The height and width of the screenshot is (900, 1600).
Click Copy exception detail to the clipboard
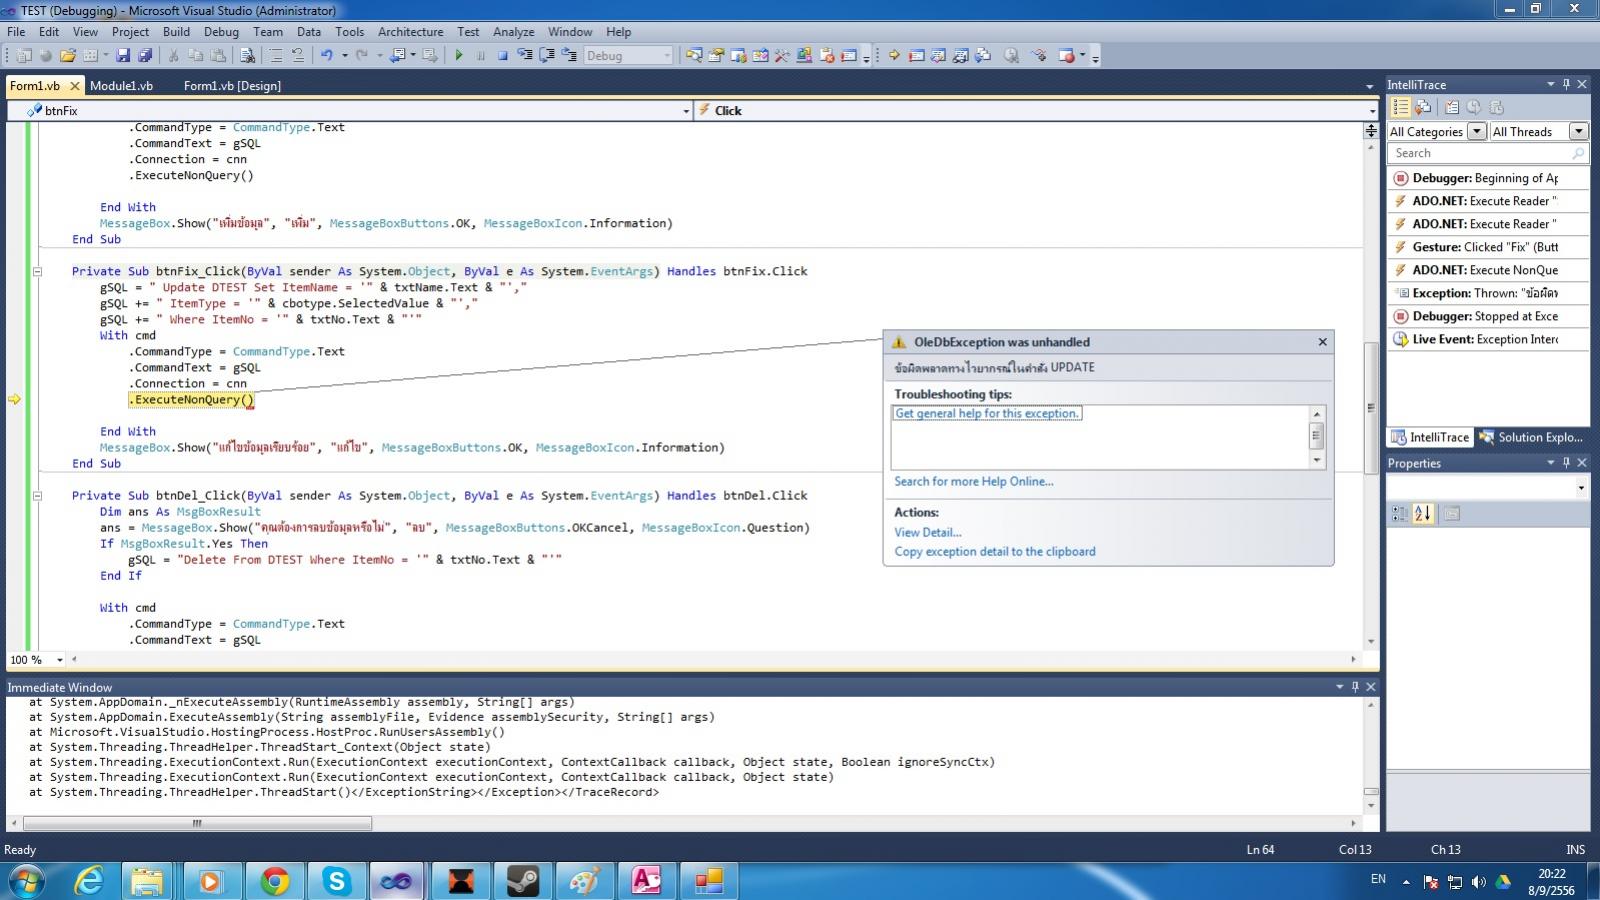[x=995, y=551]
